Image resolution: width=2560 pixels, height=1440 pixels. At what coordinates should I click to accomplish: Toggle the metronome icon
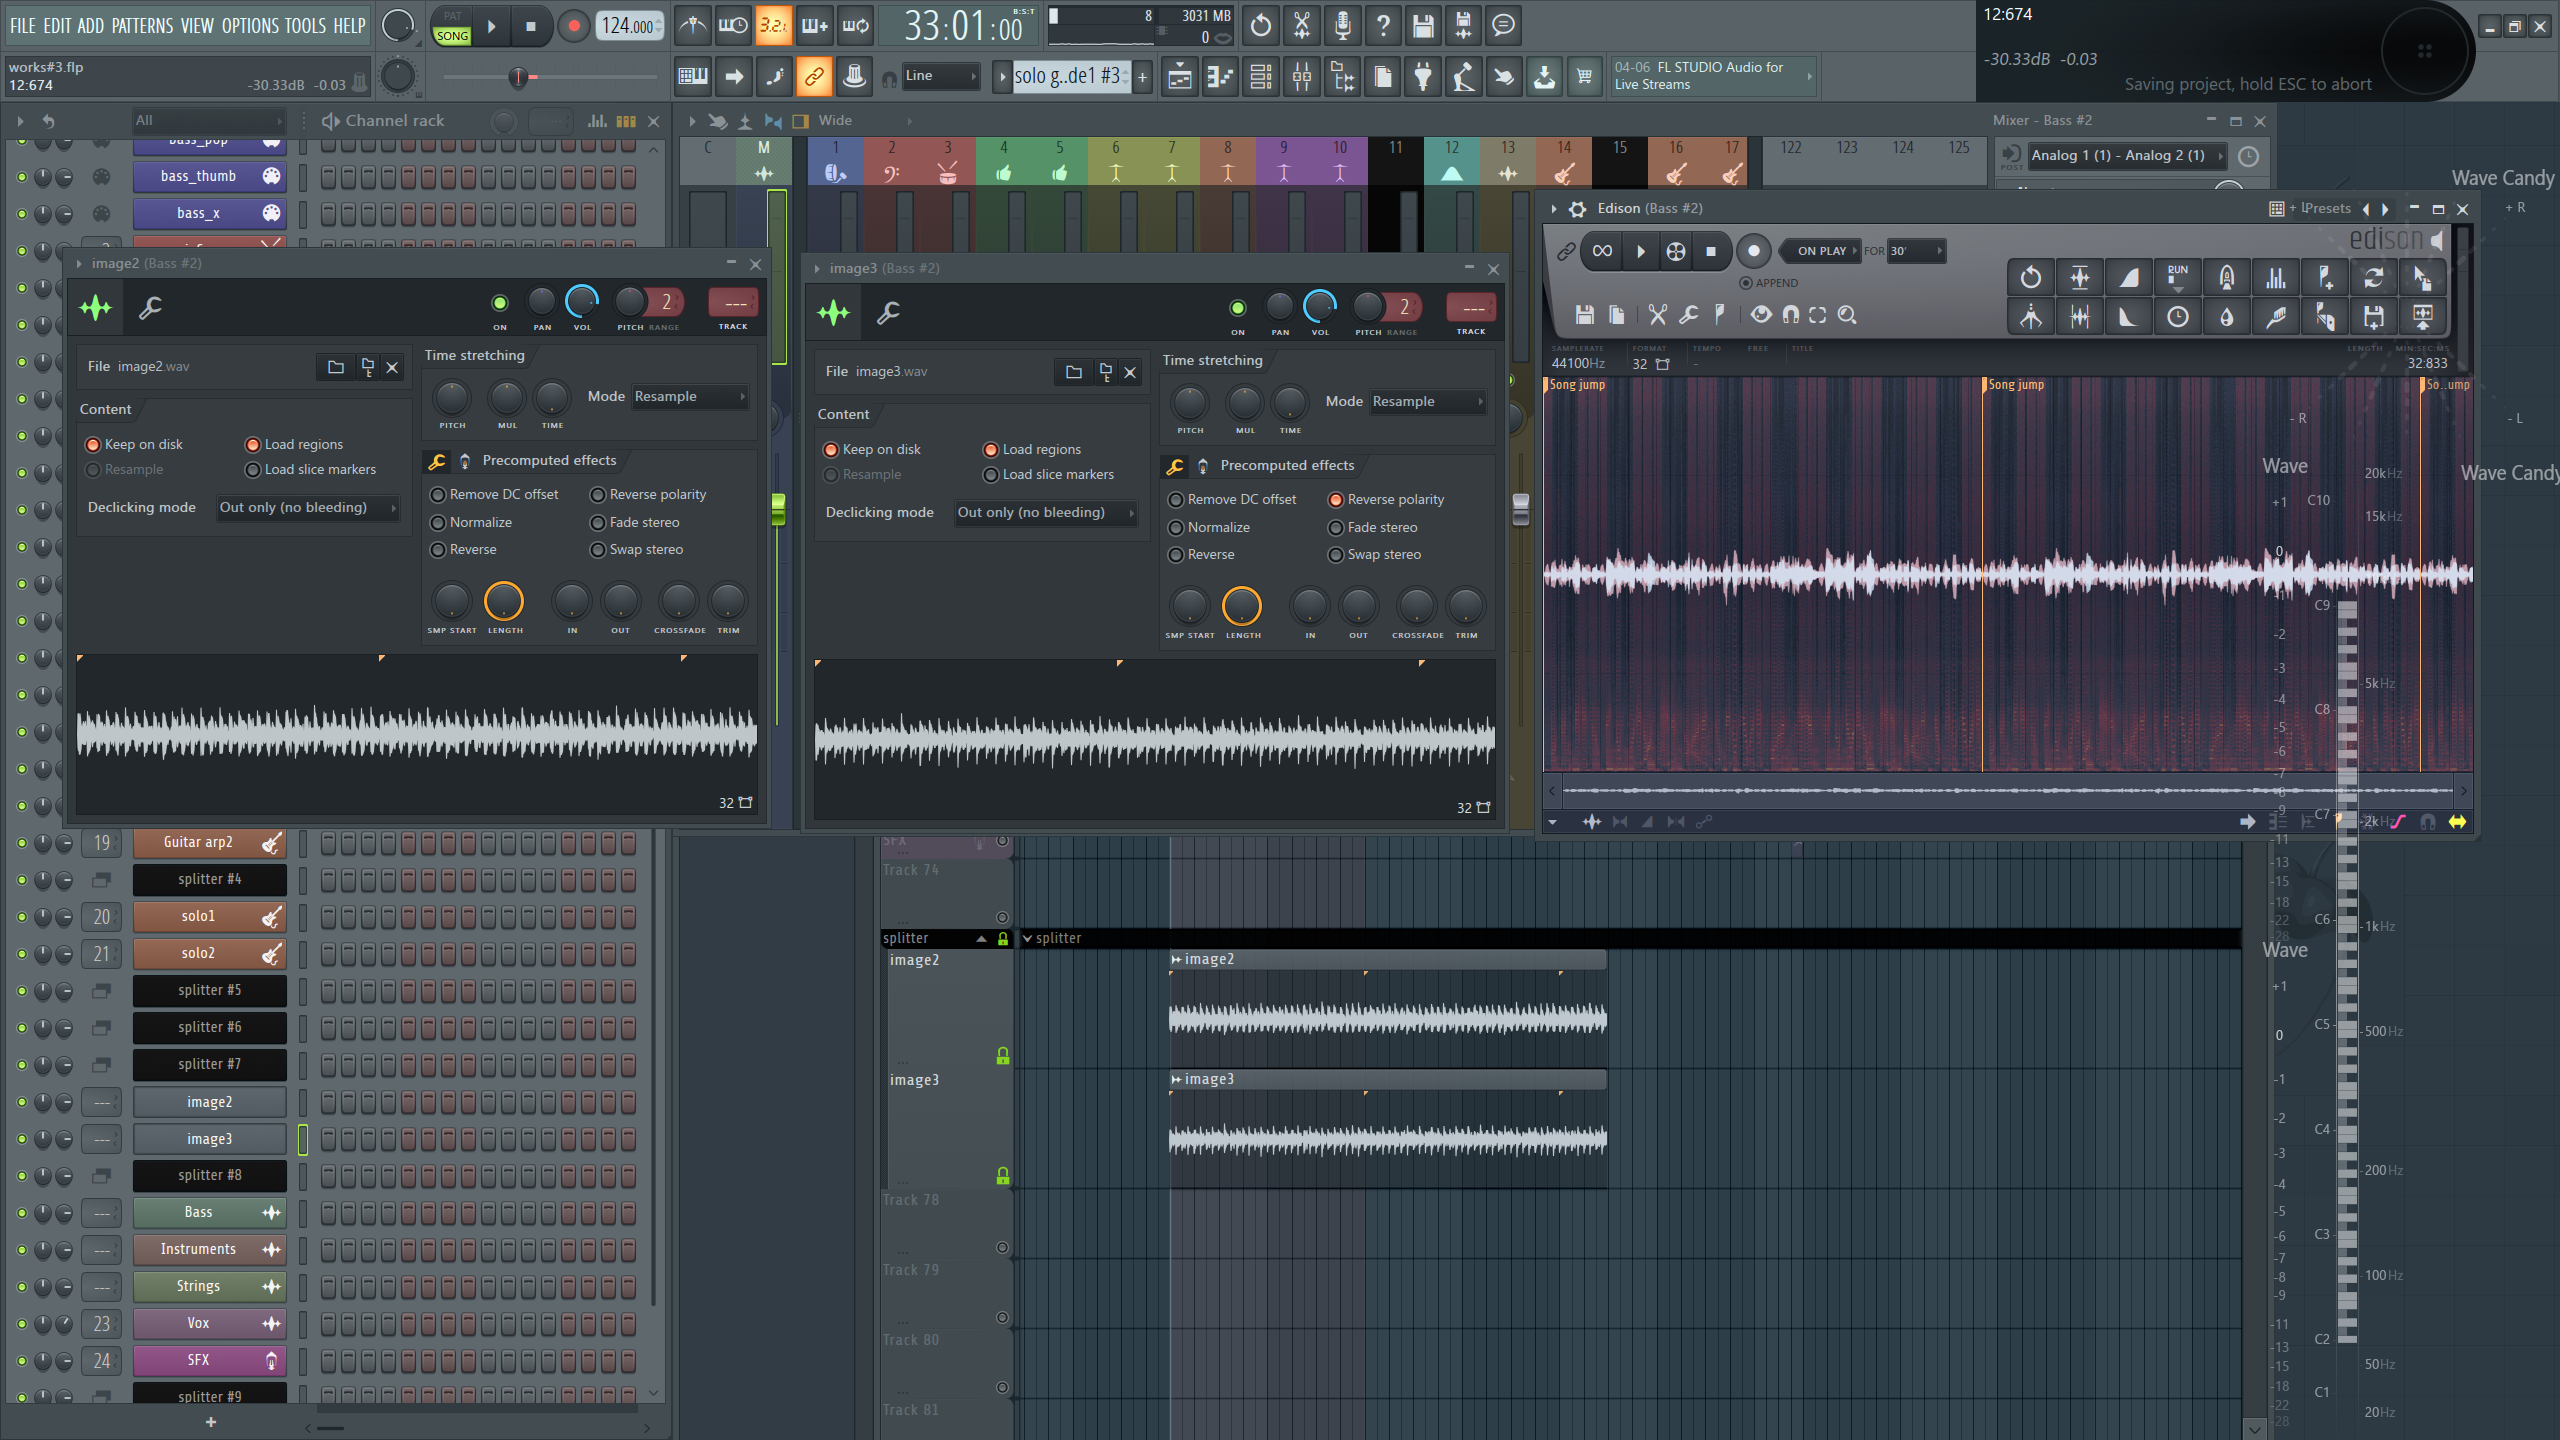click(x=692, y=26)
